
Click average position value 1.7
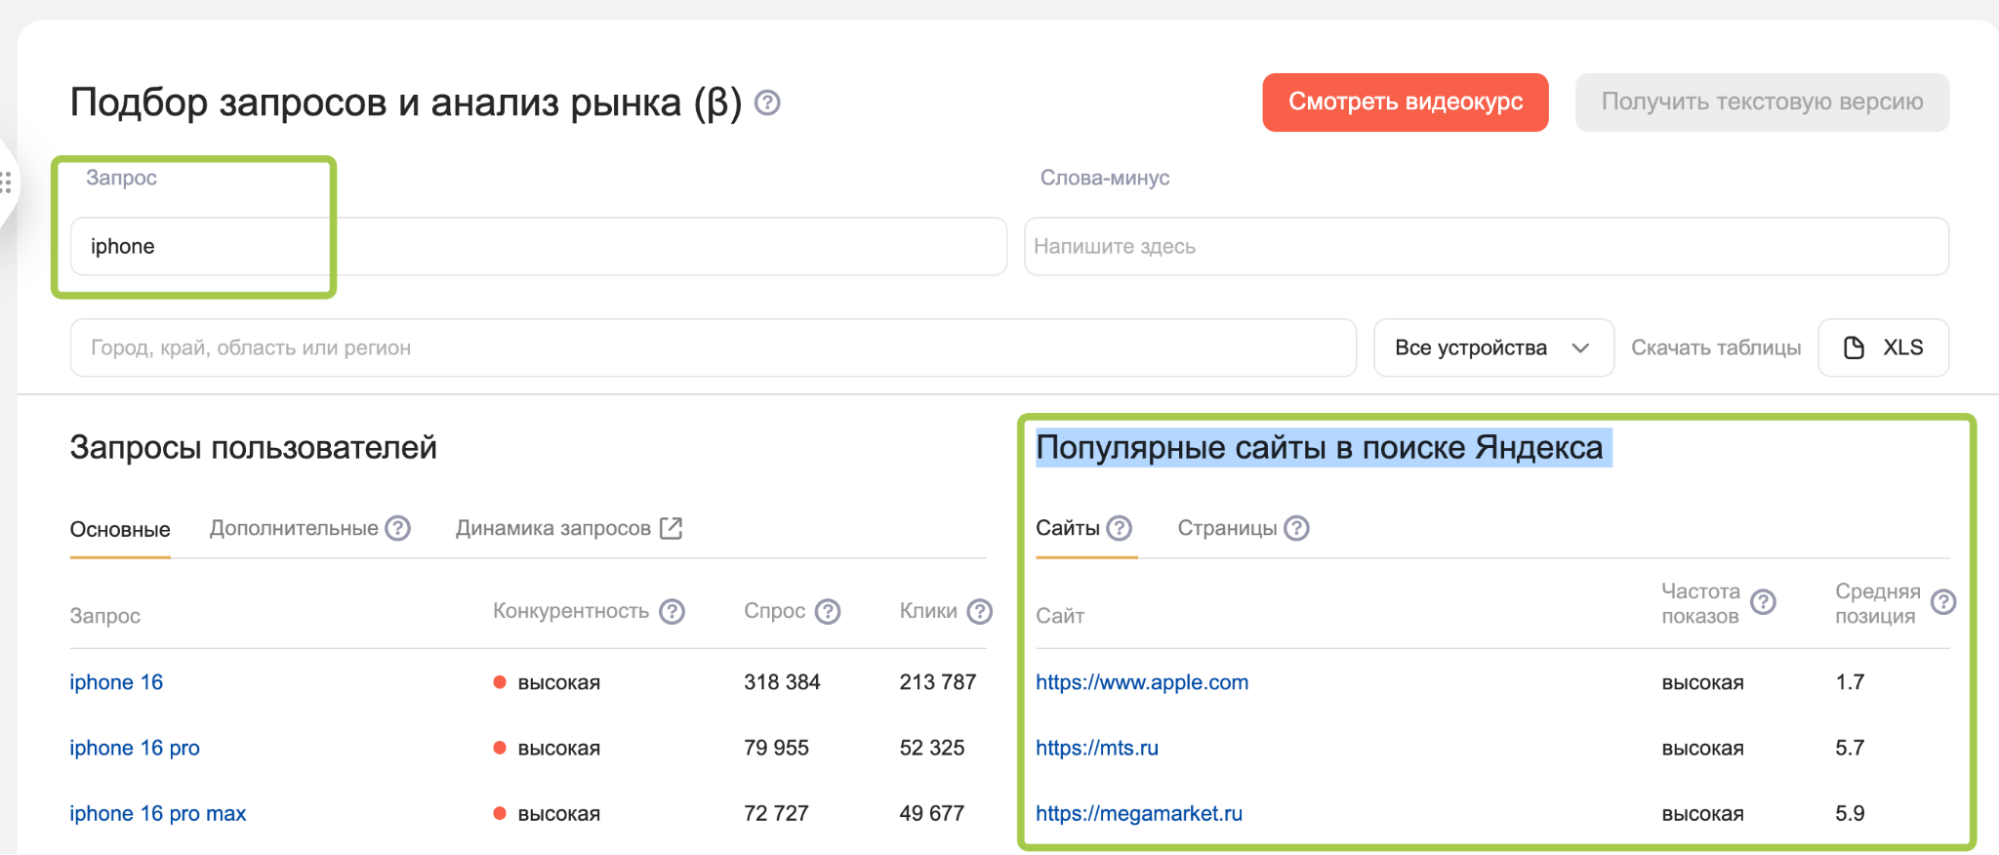[x=1850, y=682]
